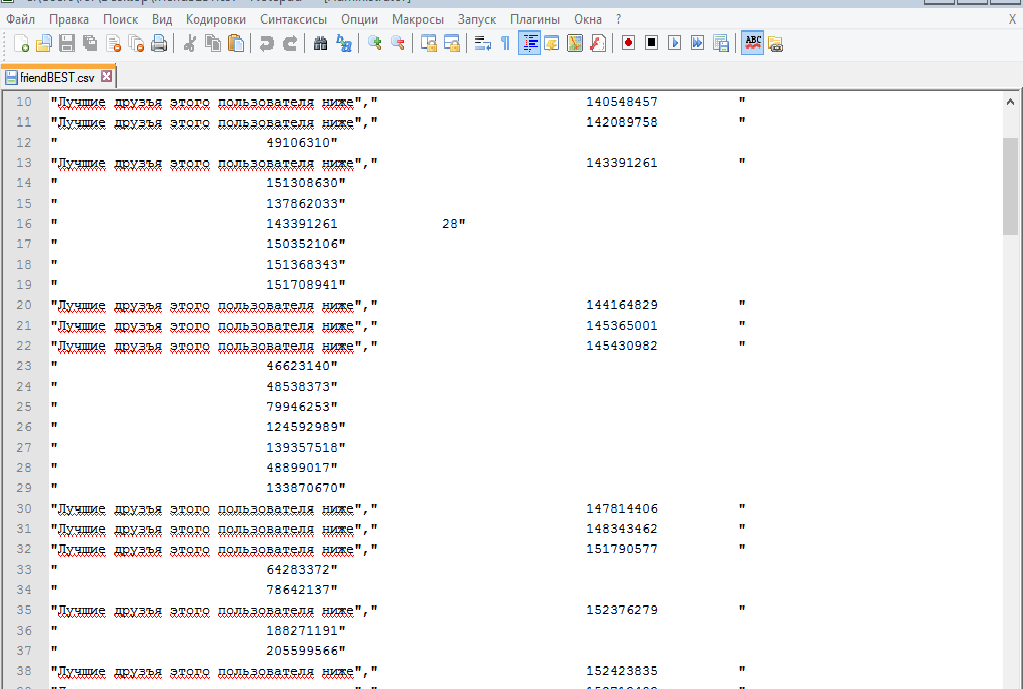This screenshot has height=689, width=1023.
Task: Select the friendBEST.csv tab
Action: click(x=57, y=78)
